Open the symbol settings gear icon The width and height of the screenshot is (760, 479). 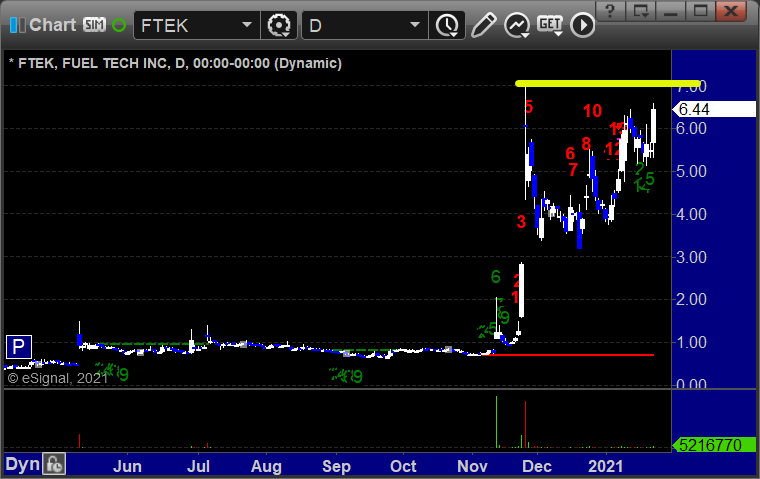[x=279, y=25]
